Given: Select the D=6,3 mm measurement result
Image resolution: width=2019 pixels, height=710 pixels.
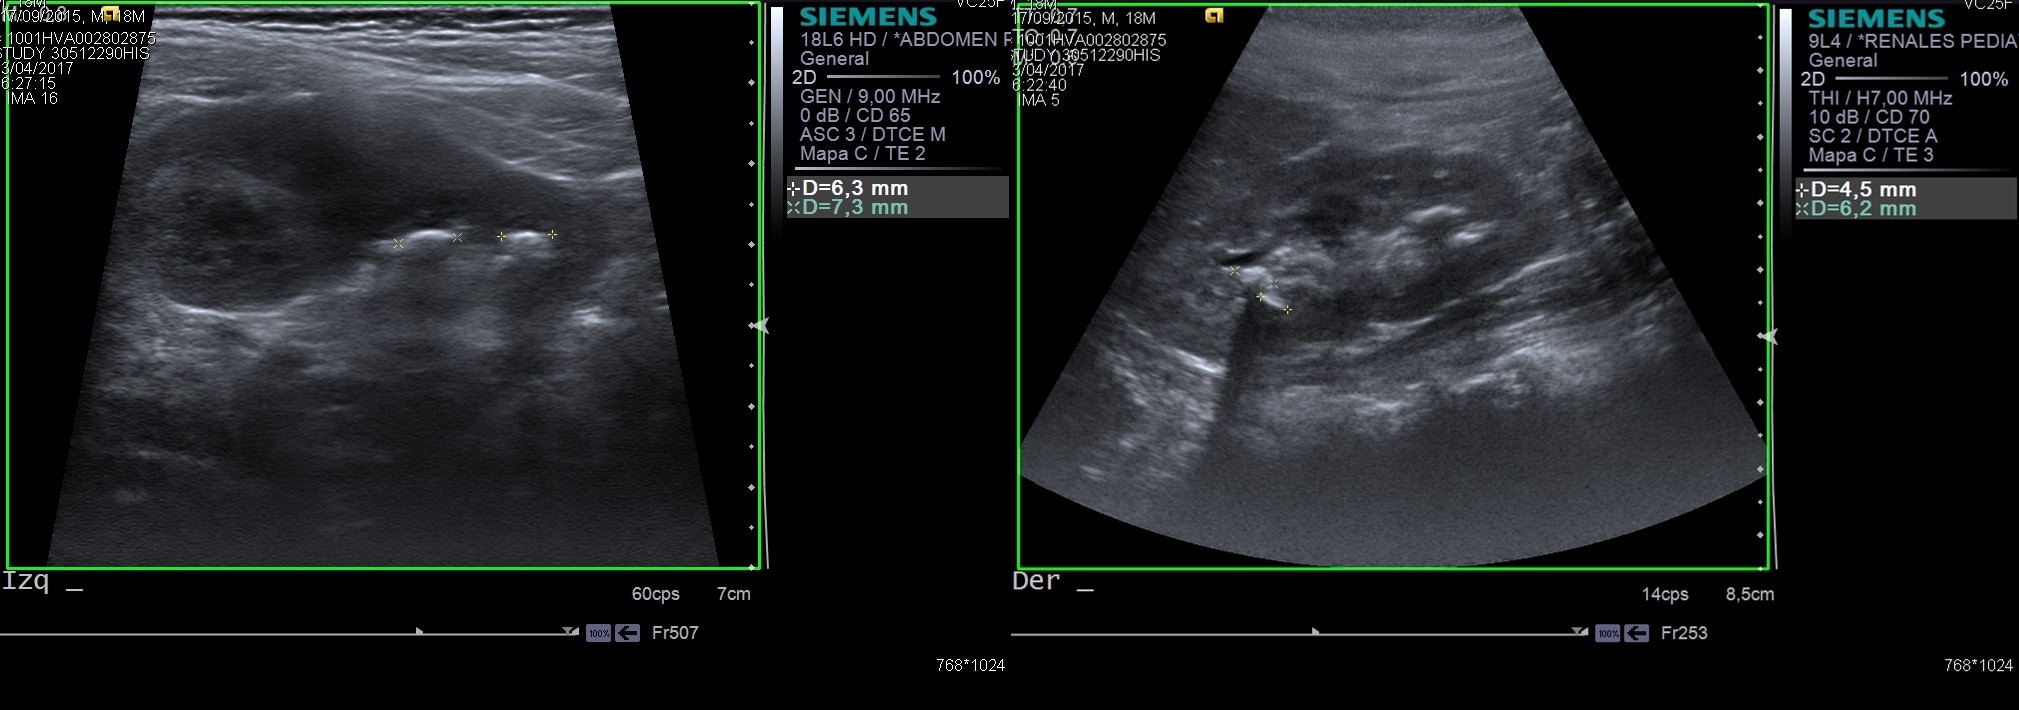Looking at the screenshot, I should point(855,188).
